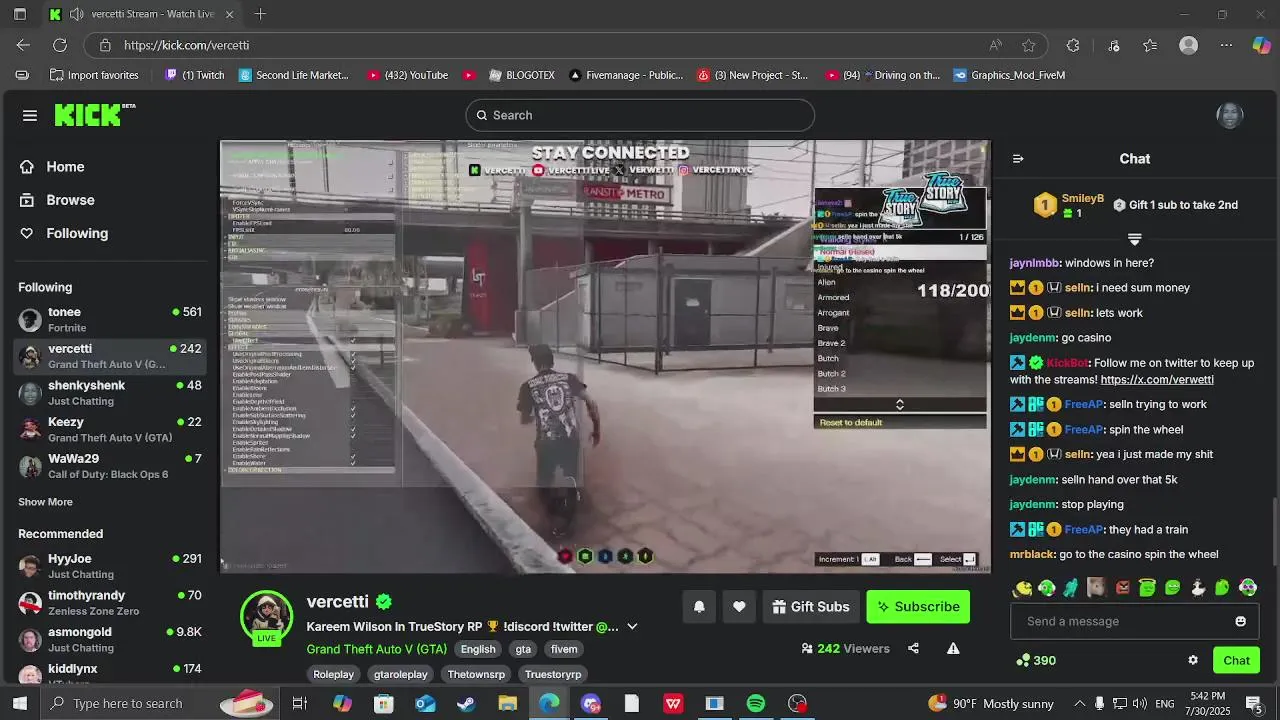Open the Grand Theft Auto V (GTA) category link
This screenshot has height=720, width=1280.
(376, 649)
